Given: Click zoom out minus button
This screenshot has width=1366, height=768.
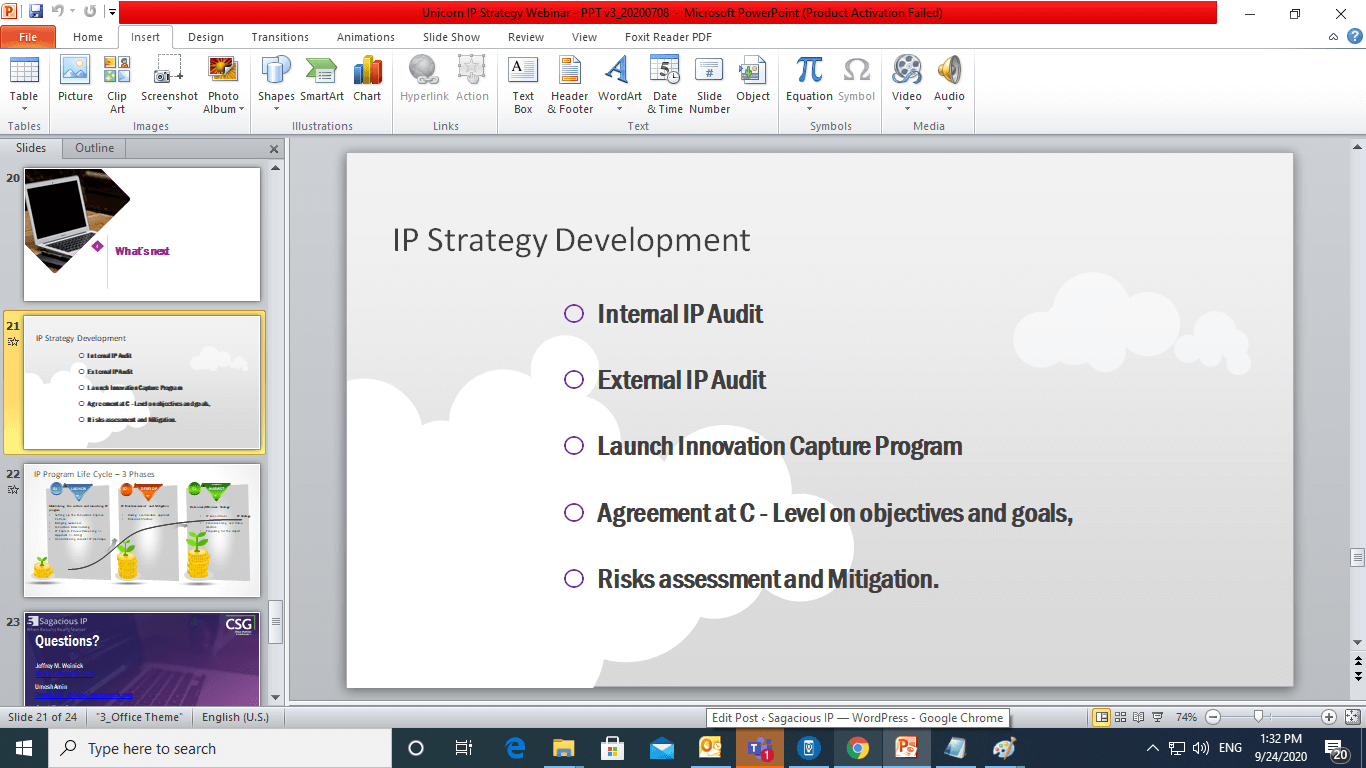Looking at the screenshot, I should (1213, 717).
